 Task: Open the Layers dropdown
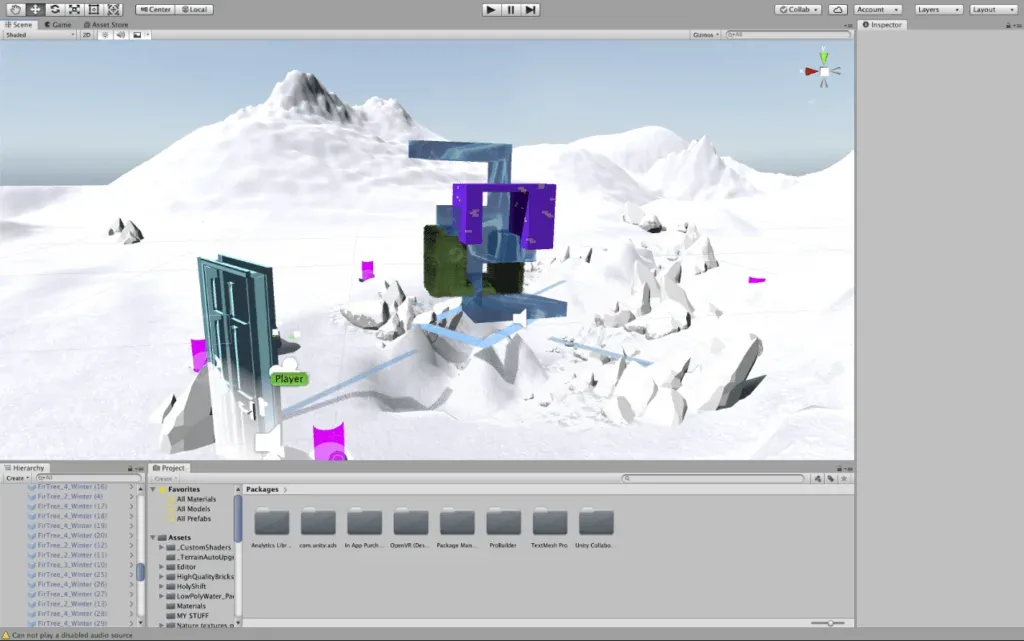click(938, 9)
